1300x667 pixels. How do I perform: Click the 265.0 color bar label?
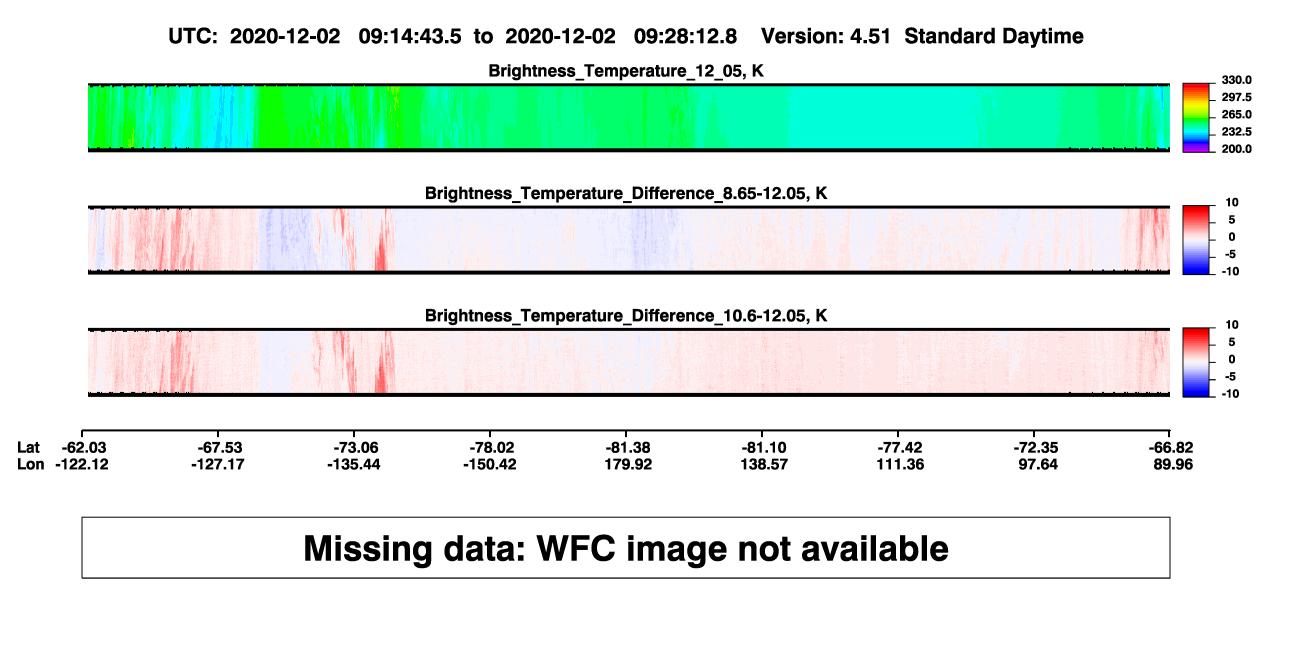tap(1238, 115)
